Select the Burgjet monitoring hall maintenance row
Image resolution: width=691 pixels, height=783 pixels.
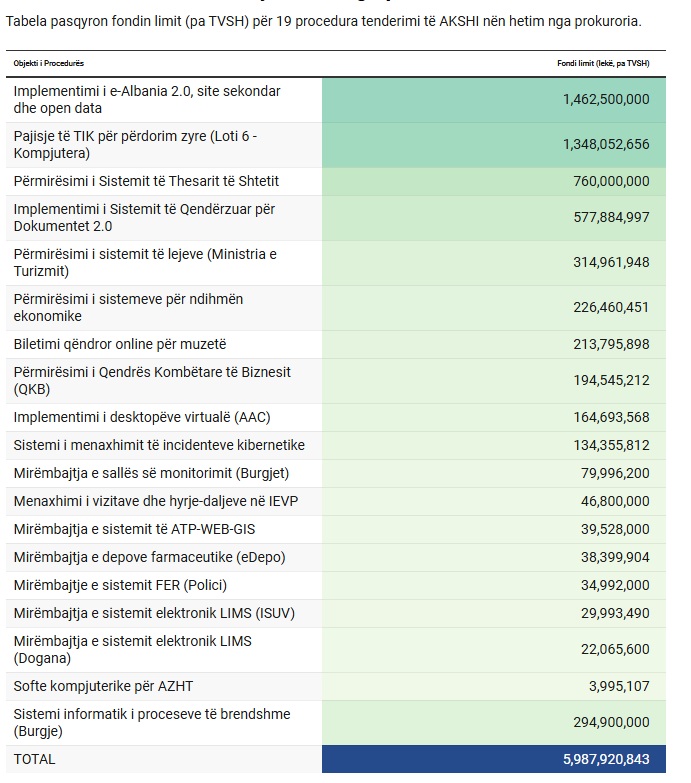pyautogui.click(x=336, y=473)
